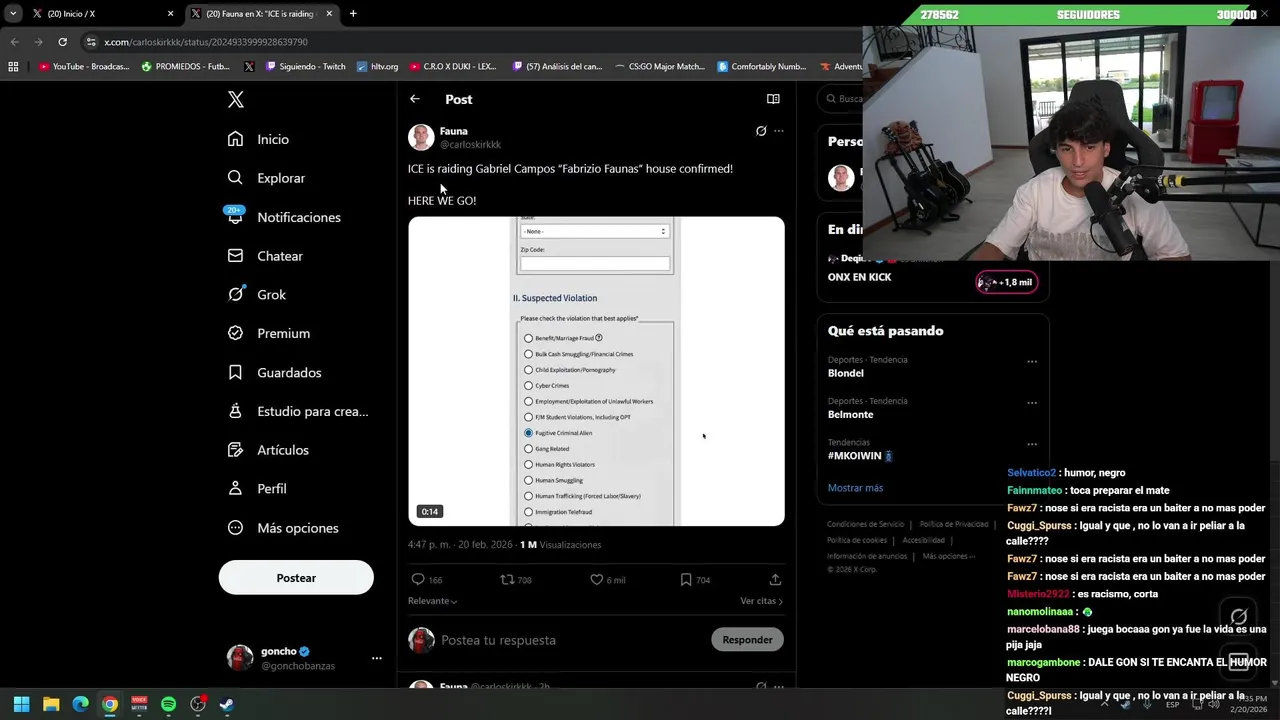Select Fugitive Criminal Alien radio option

(x=528, y=433)
